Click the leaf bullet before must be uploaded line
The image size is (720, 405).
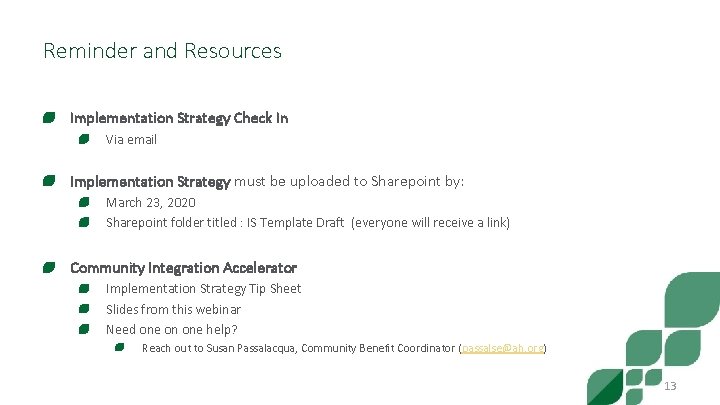(49, 182)
